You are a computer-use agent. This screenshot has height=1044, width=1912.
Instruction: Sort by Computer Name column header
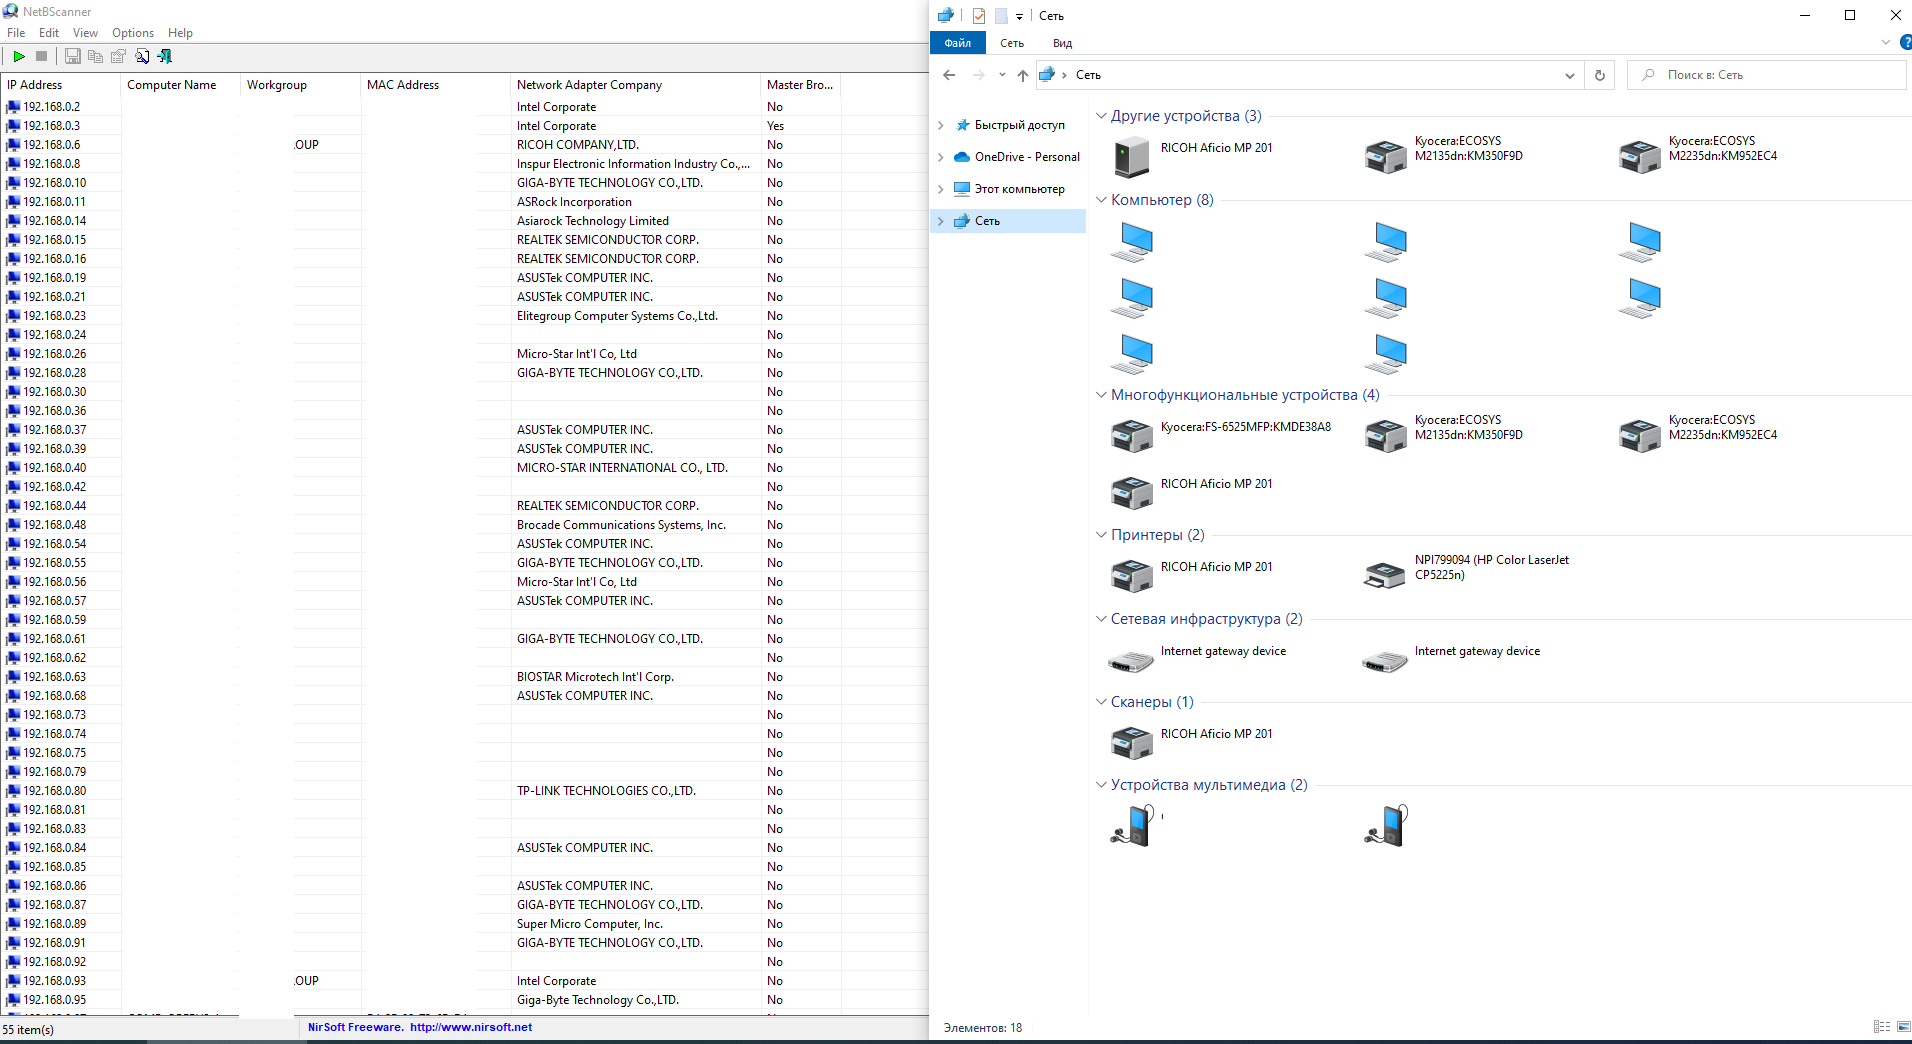click(180, 85)
